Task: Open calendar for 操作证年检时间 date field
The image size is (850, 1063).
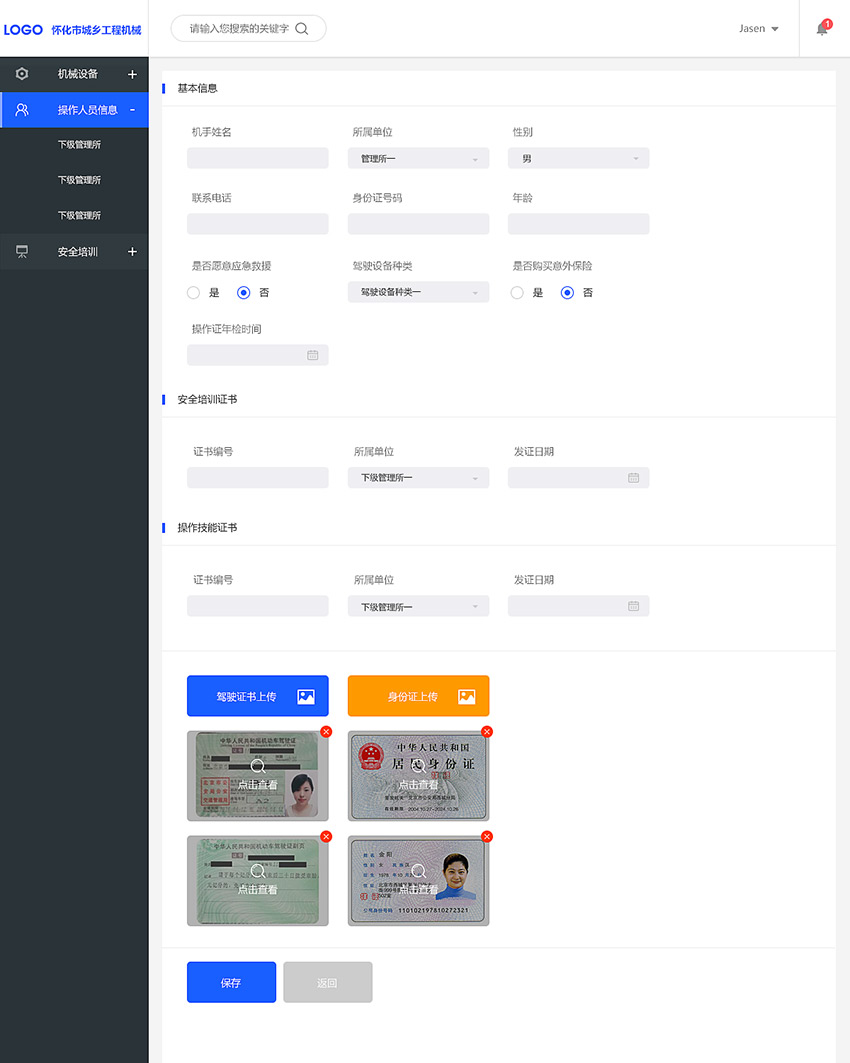Action: pyautogui.click(x=312, y=355)
